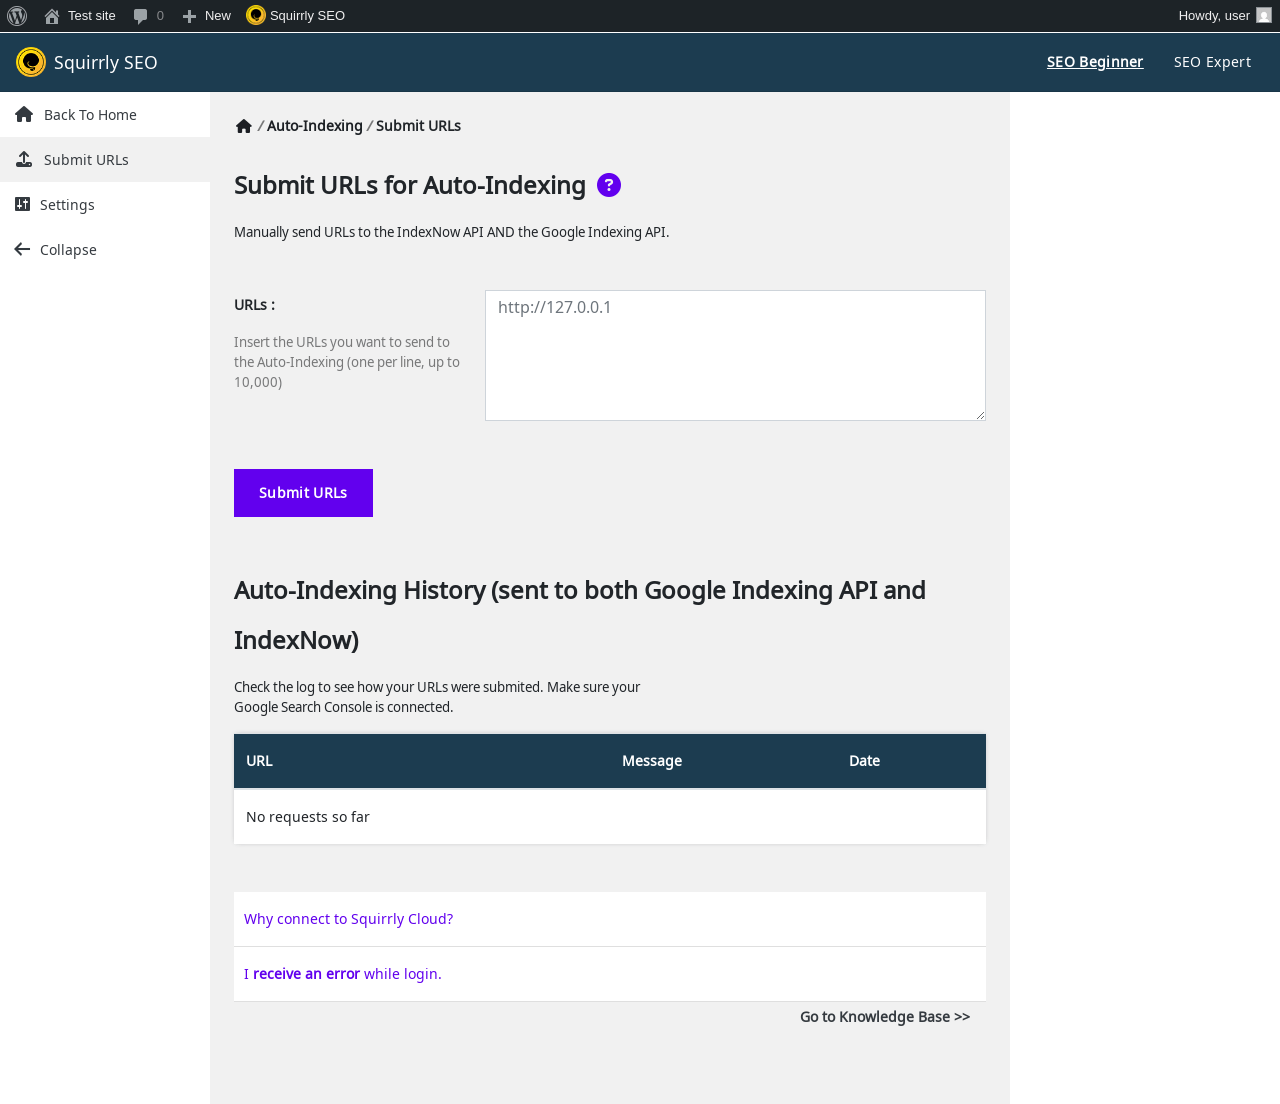Open the Howdy, user account menu
This screenshot has width=1280, height=1104.
pos(1213,16)
